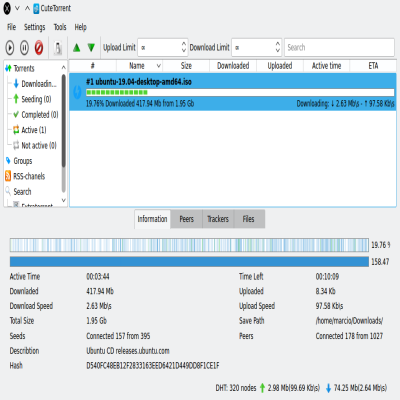Collapse the sidebar list via top chevron
The width and height of the screenshot is (400, 400).
tap(63, 68)
